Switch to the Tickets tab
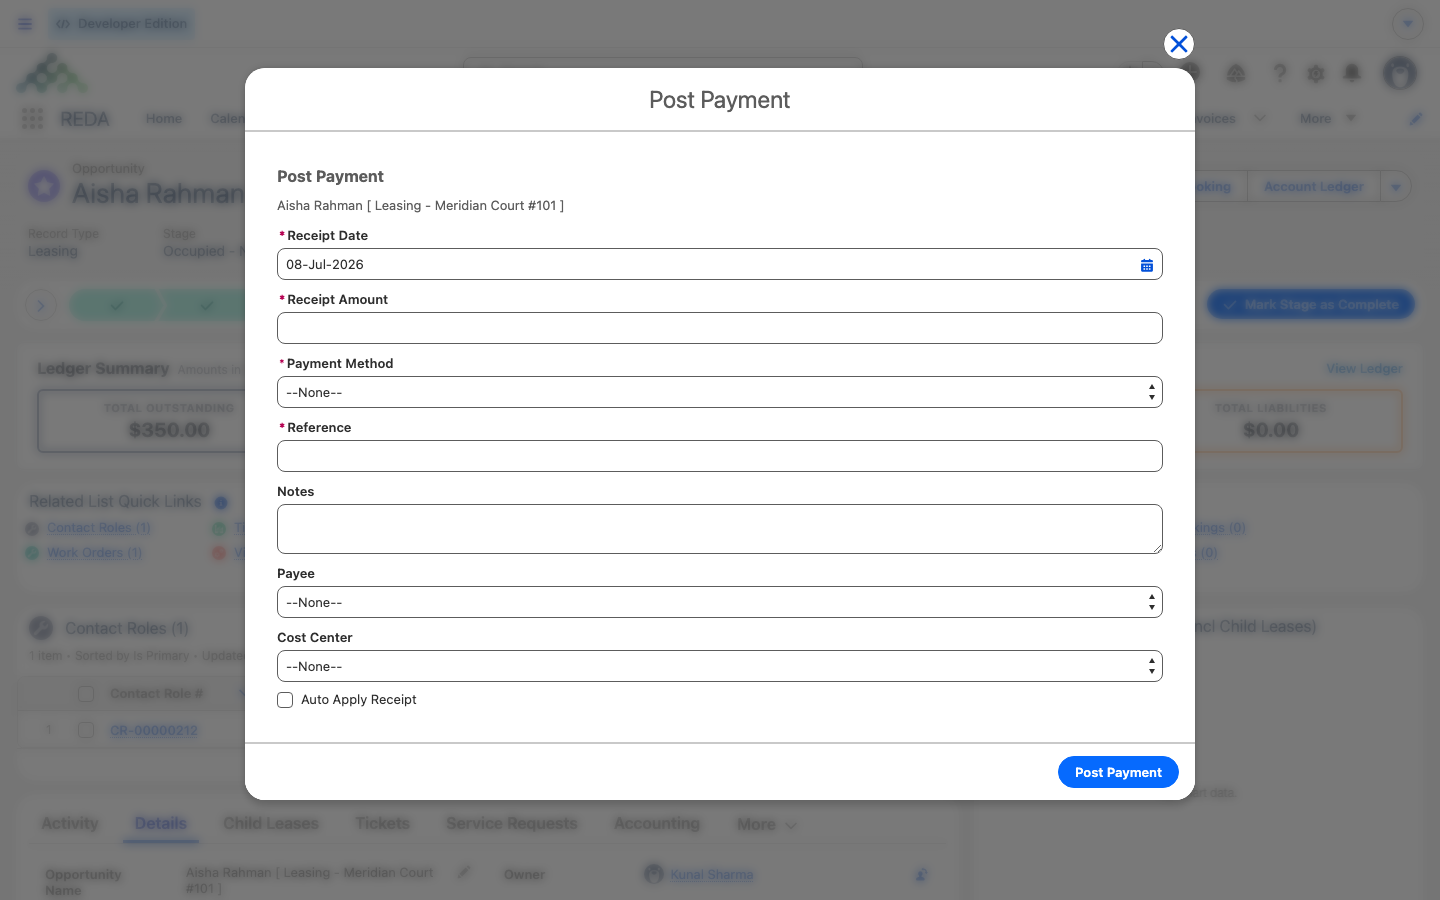Image resolution: width=1440 pixels, height=900 pixels. (x=383, y=824)
